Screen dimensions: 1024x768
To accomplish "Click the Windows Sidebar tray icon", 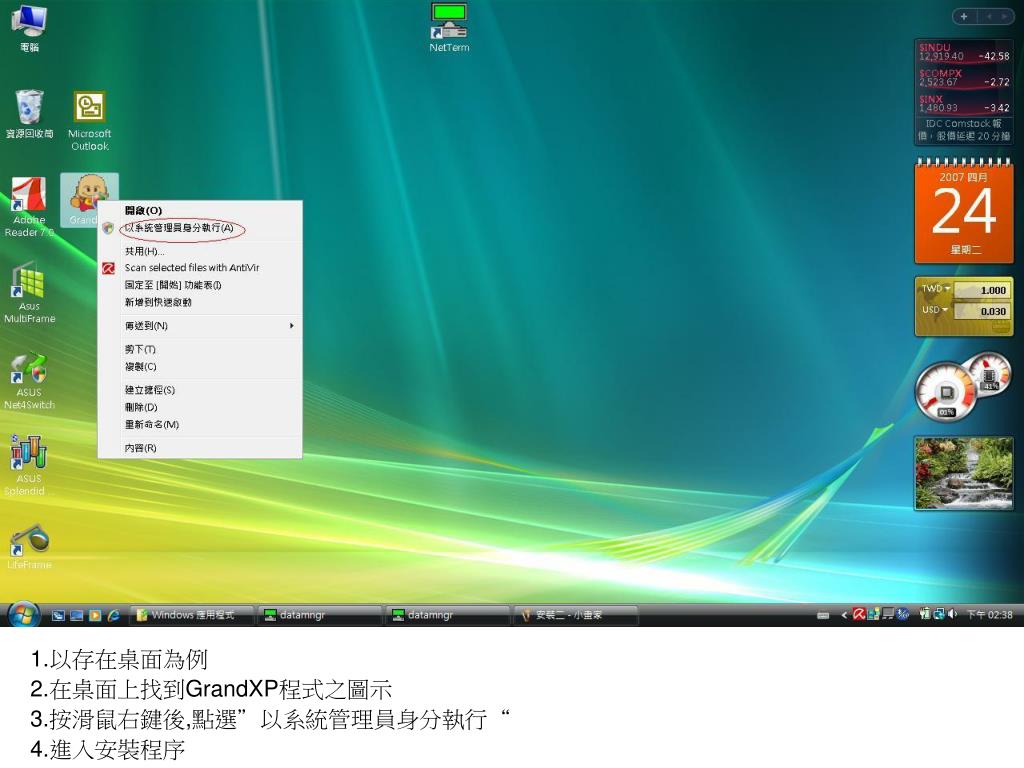I will click(874, 614).
